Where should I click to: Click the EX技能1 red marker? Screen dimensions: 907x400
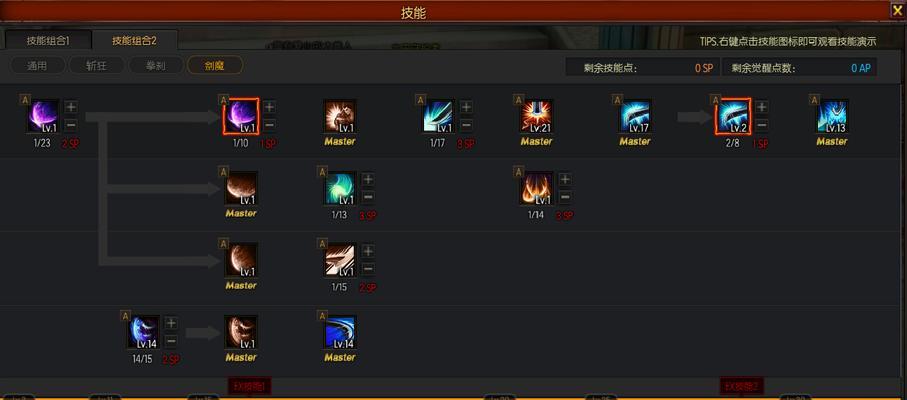249,386
